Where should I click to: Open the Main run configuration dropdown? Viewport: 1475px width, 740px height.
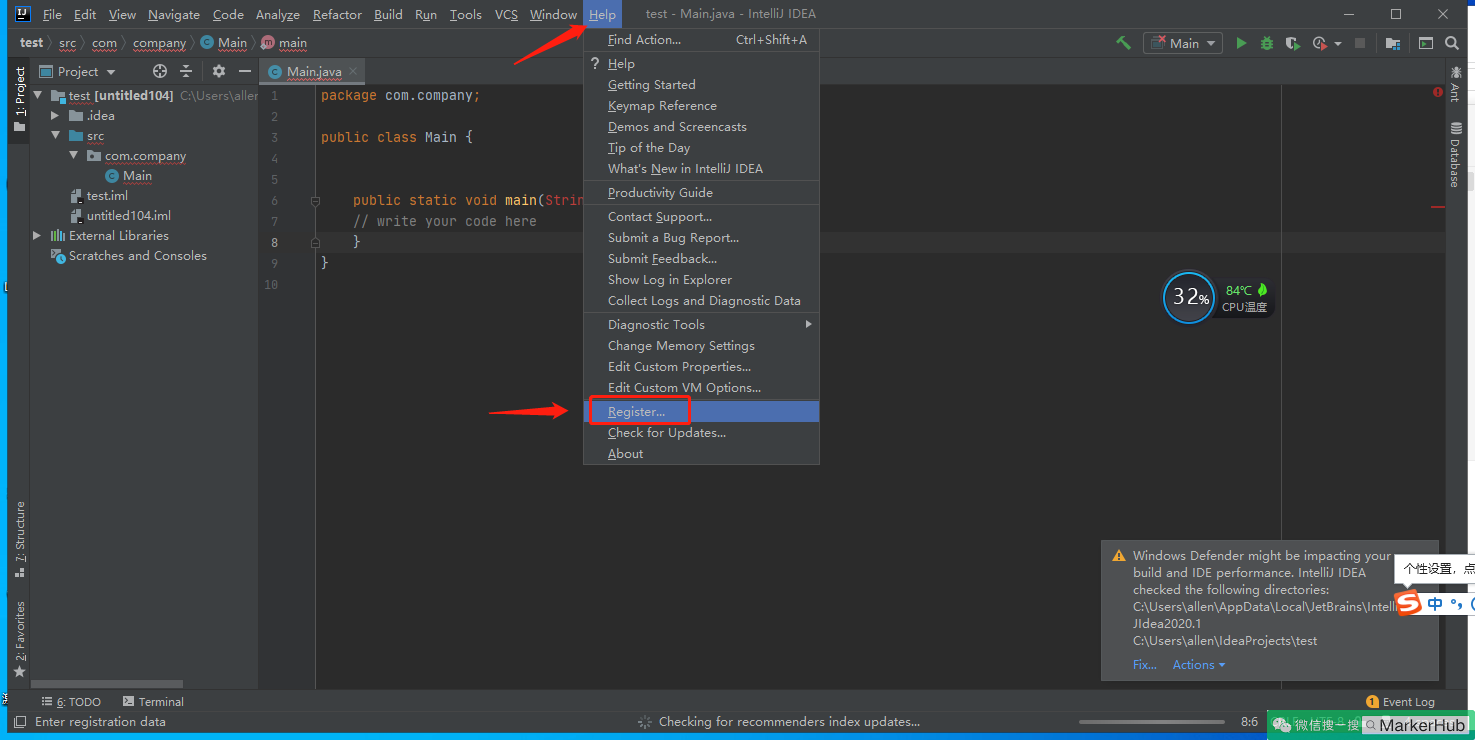click(1184, 43)
